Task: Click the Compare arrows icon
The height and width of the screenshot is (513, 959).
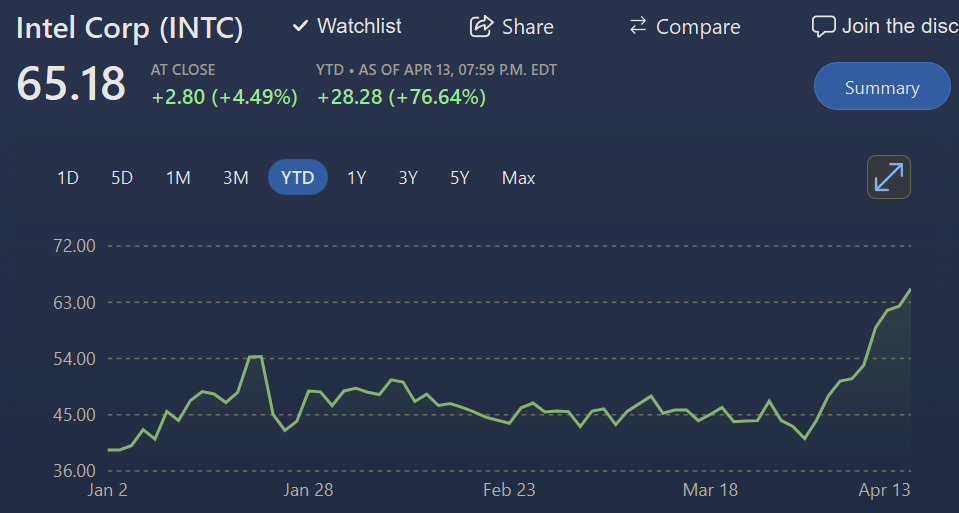Action: (638, 26)
